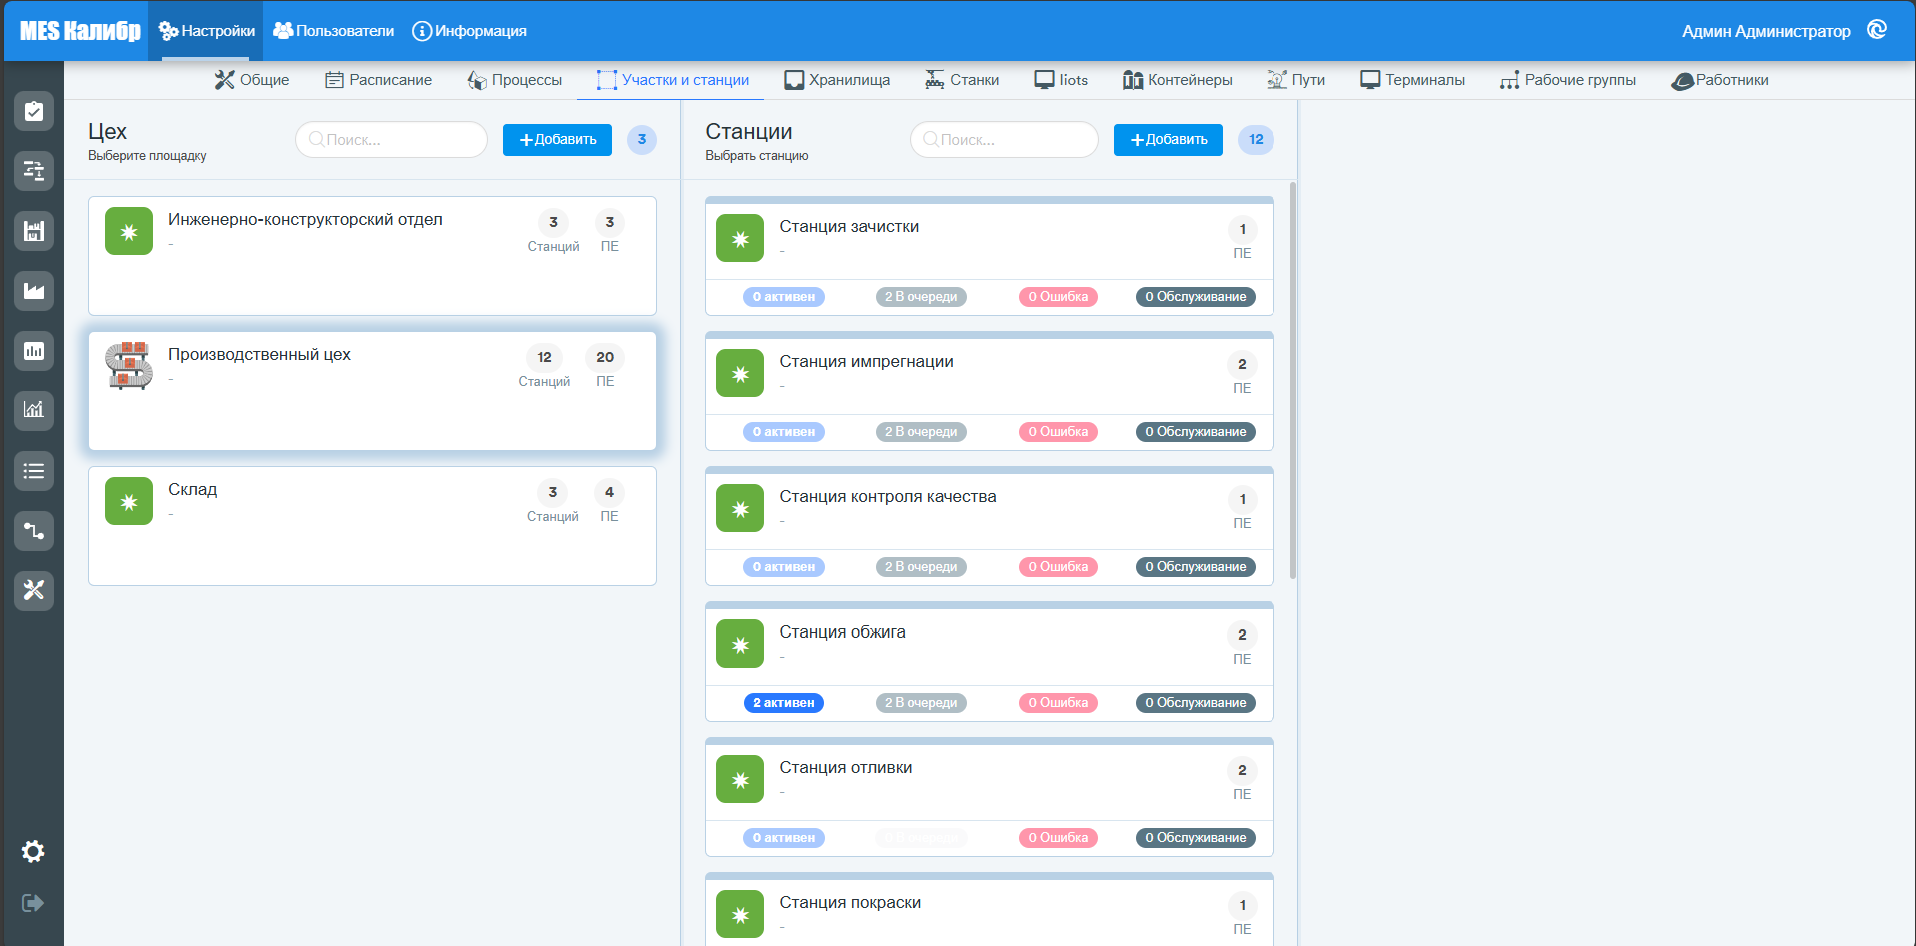Open Станция импрегнации station name

click(866, 362)
